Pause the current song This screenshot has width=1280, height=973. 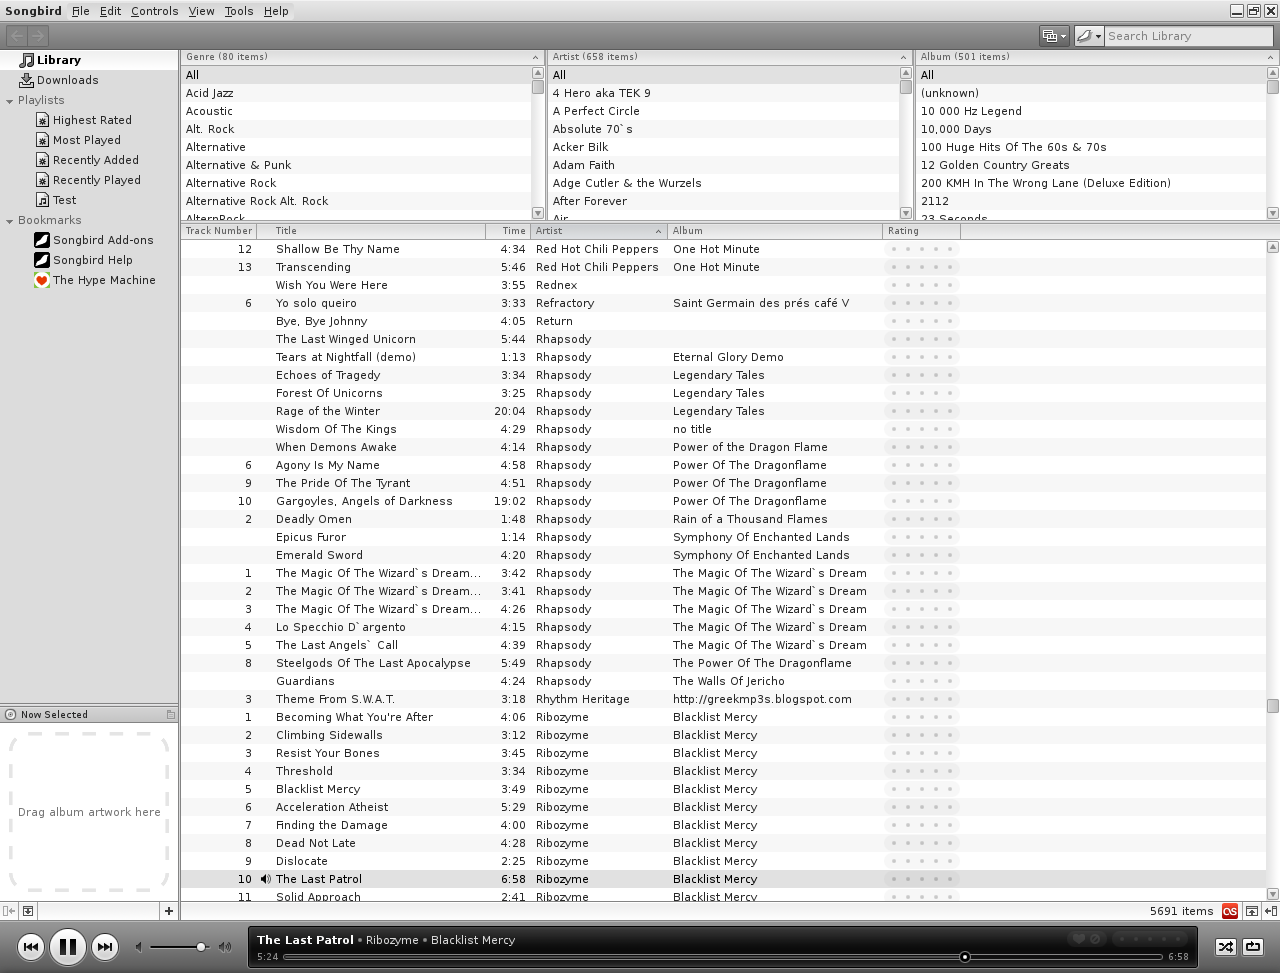[67, 947]
